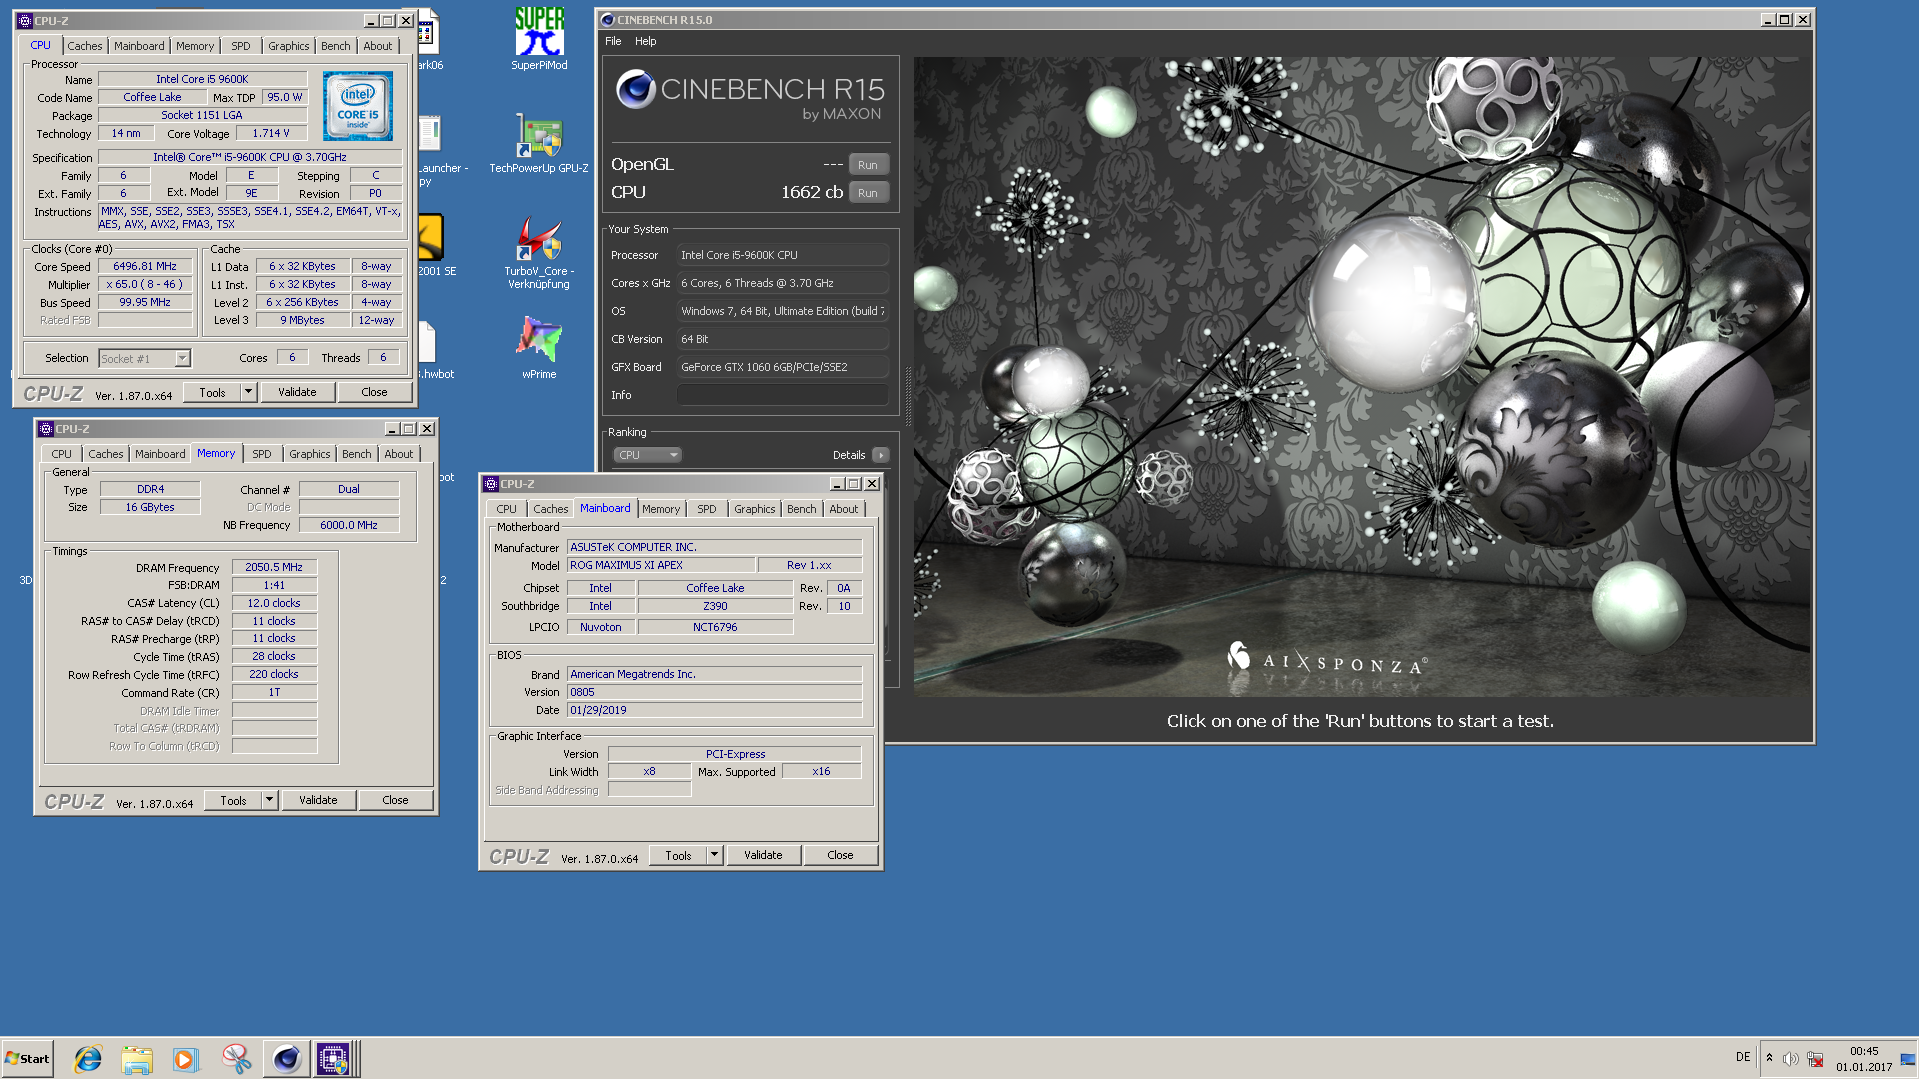
Task: Click the Info input field in Cinebench
Action: (782, 395)
